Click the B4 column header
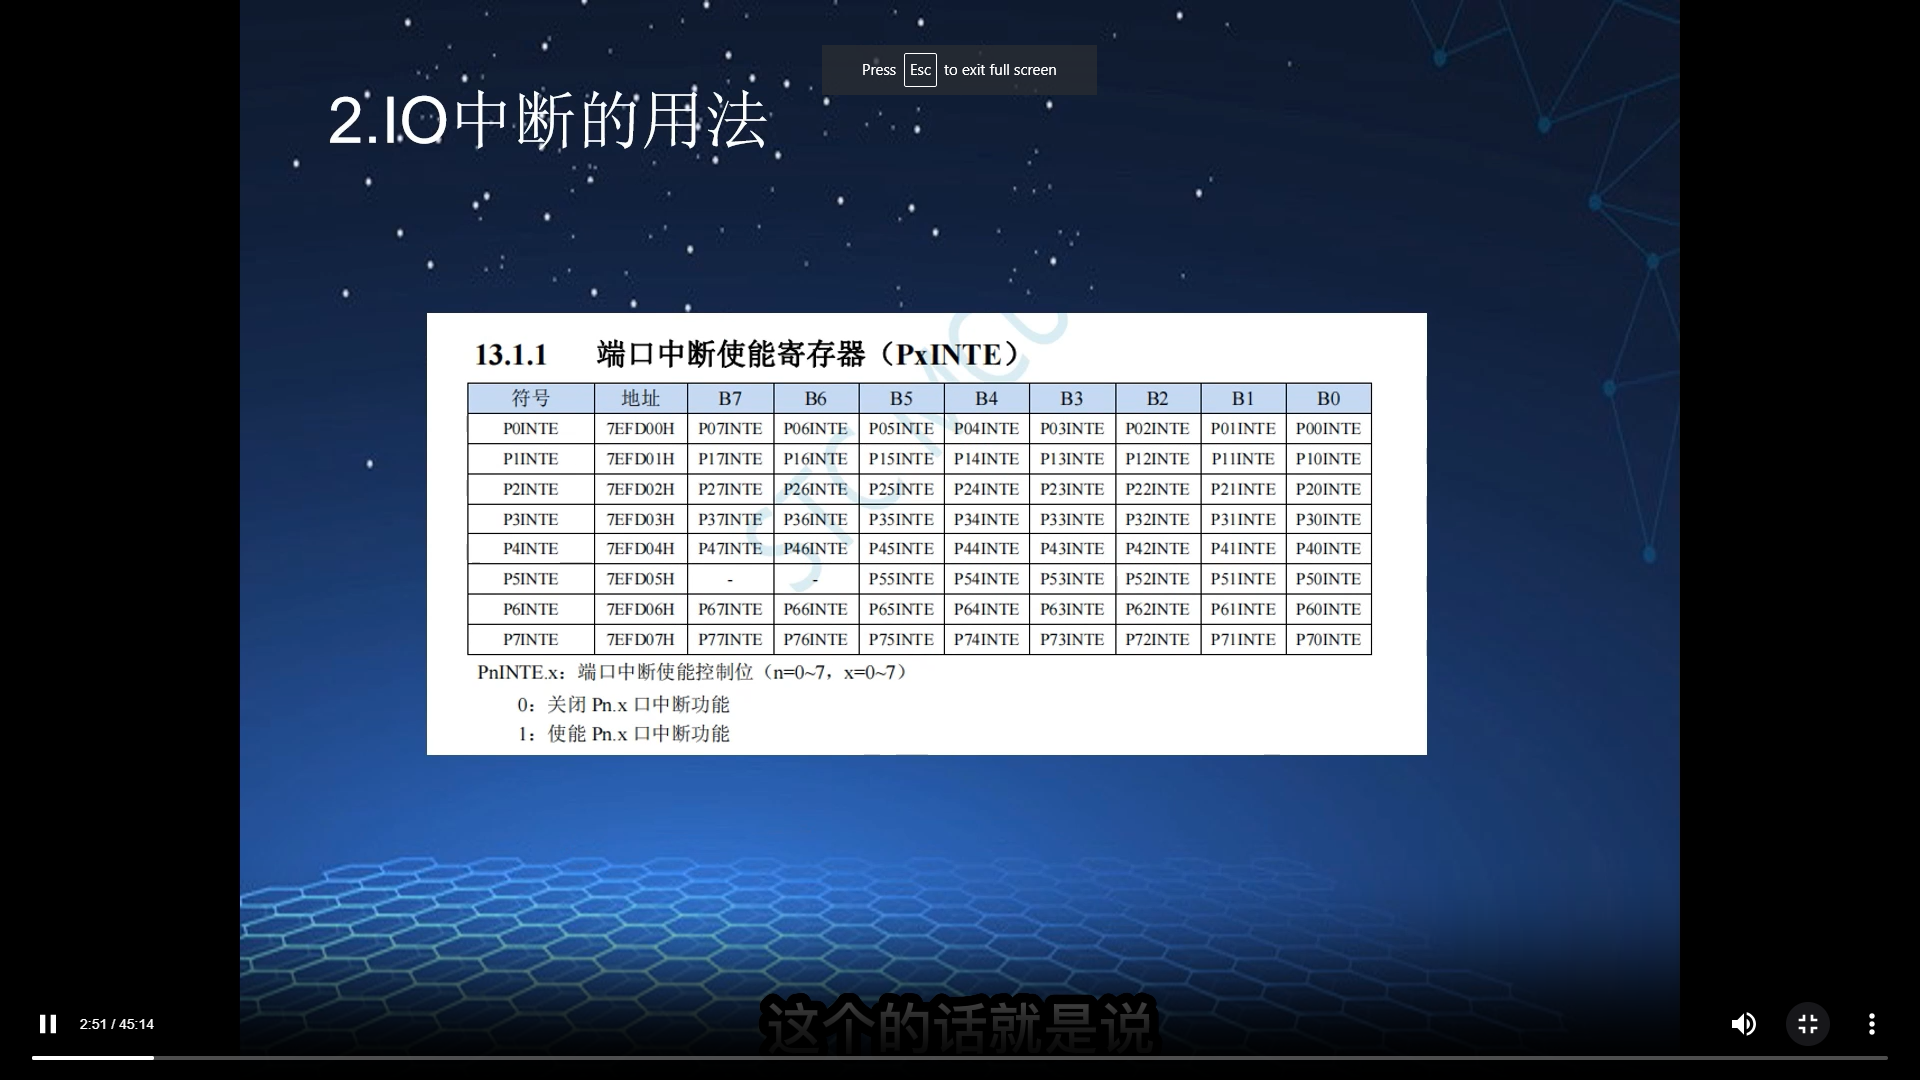1920x1080 pixels. coord(986,398)
